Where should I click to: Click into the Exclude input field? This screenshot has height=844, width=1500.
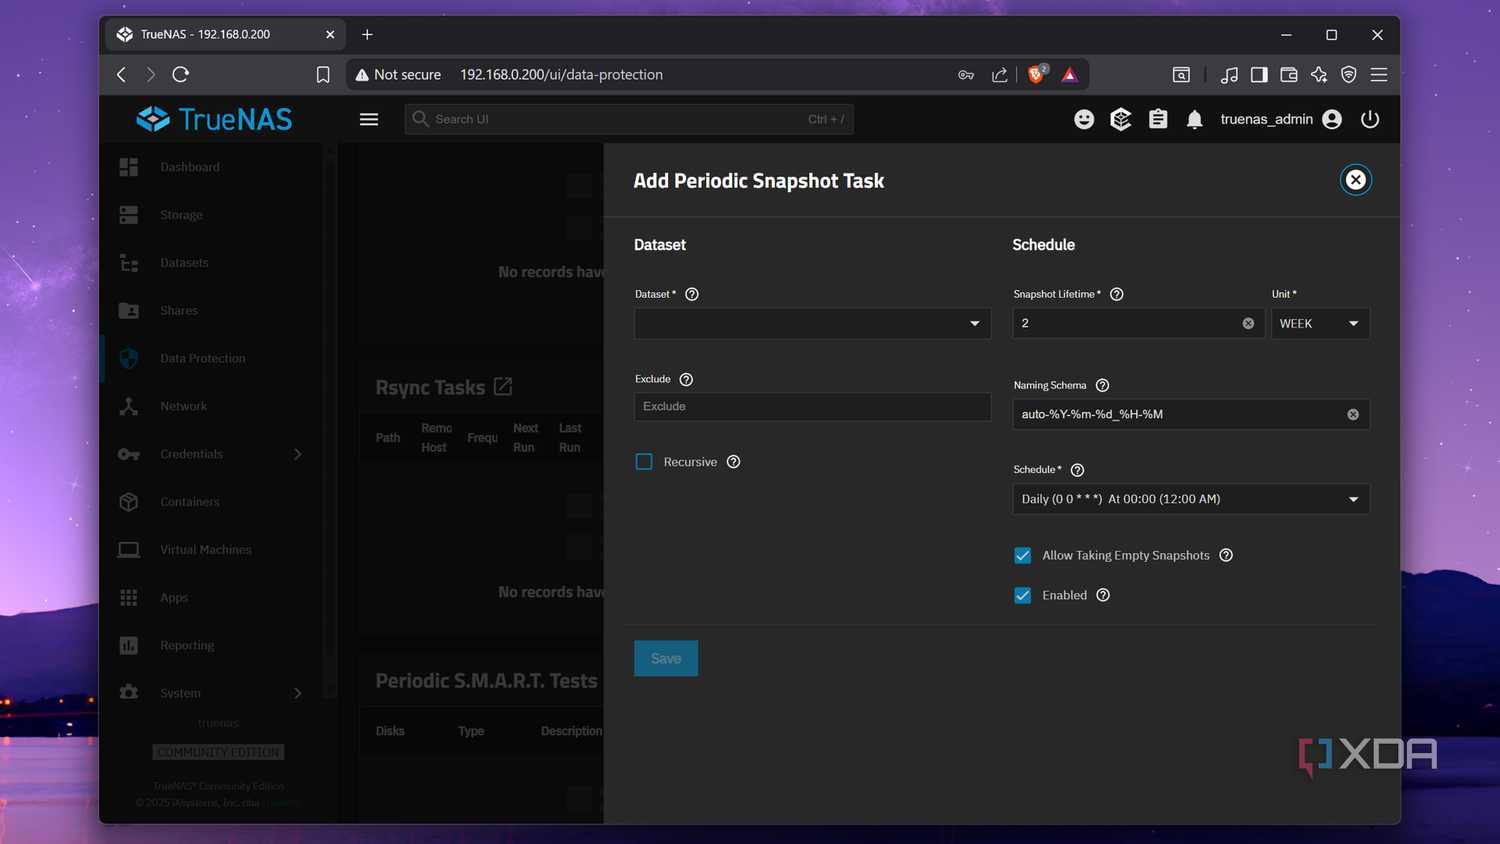click(812, 406)
